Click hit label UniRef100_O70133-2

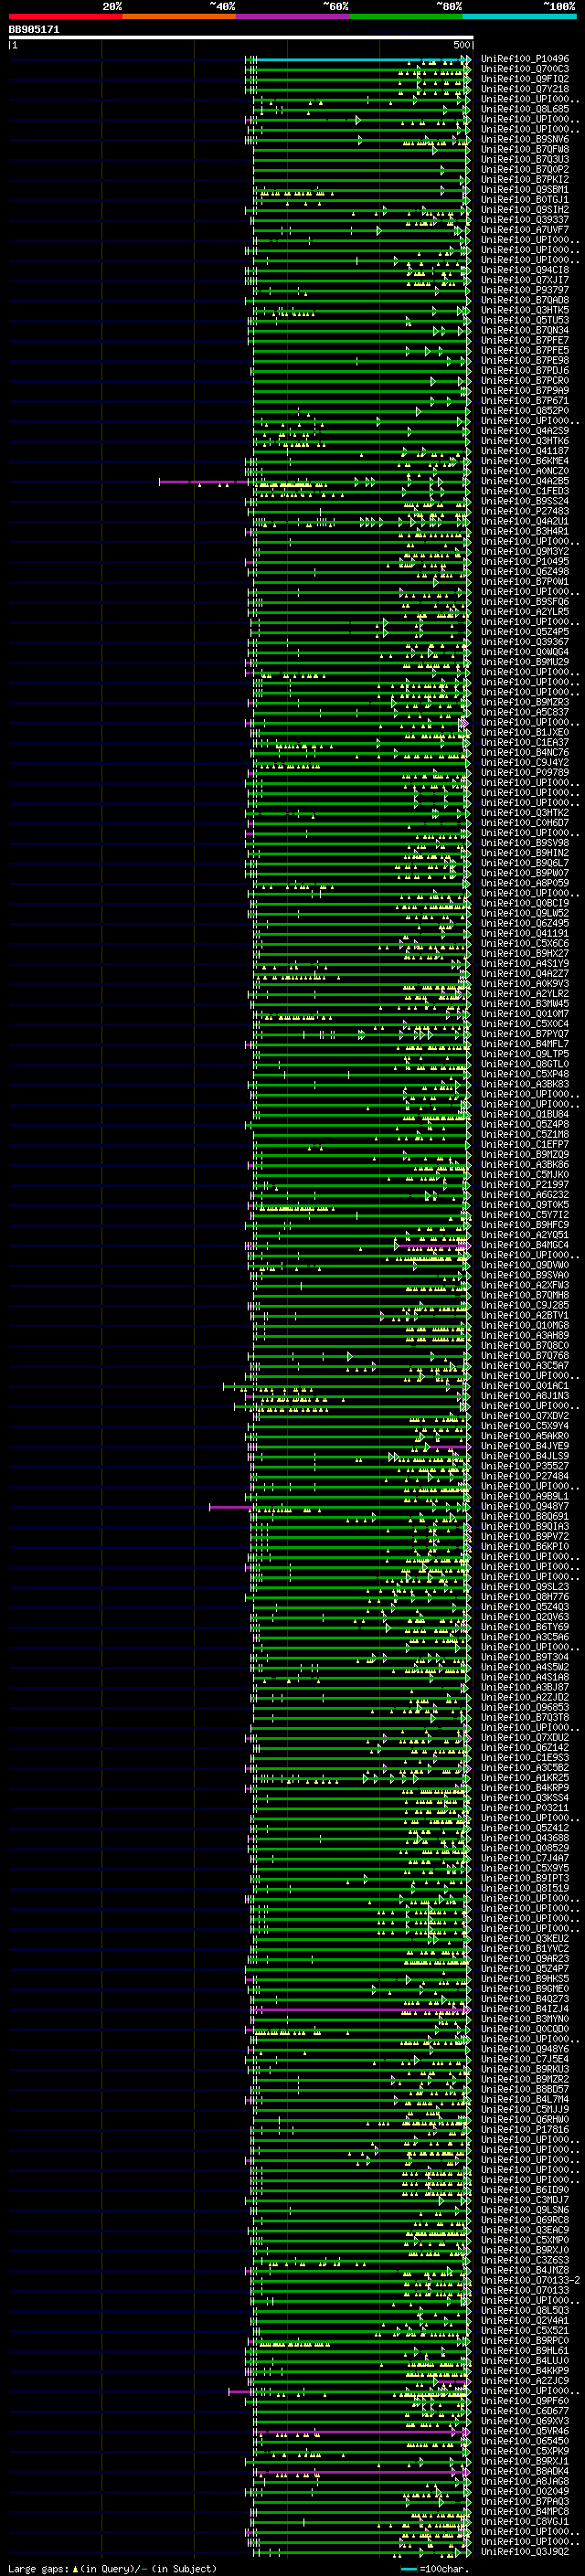click(531, 2280)
